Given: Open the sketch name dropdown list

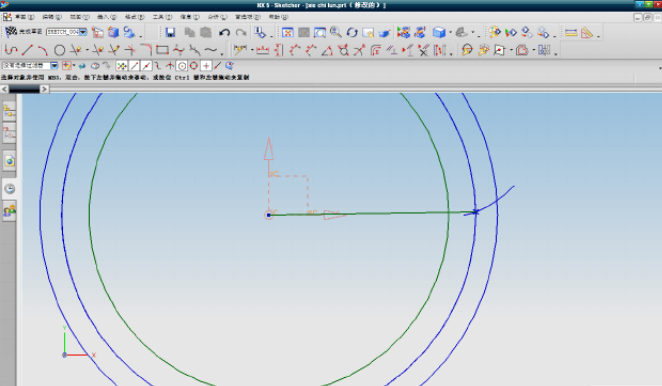Looking at the screenshot, I should click(x=83, y=32).
